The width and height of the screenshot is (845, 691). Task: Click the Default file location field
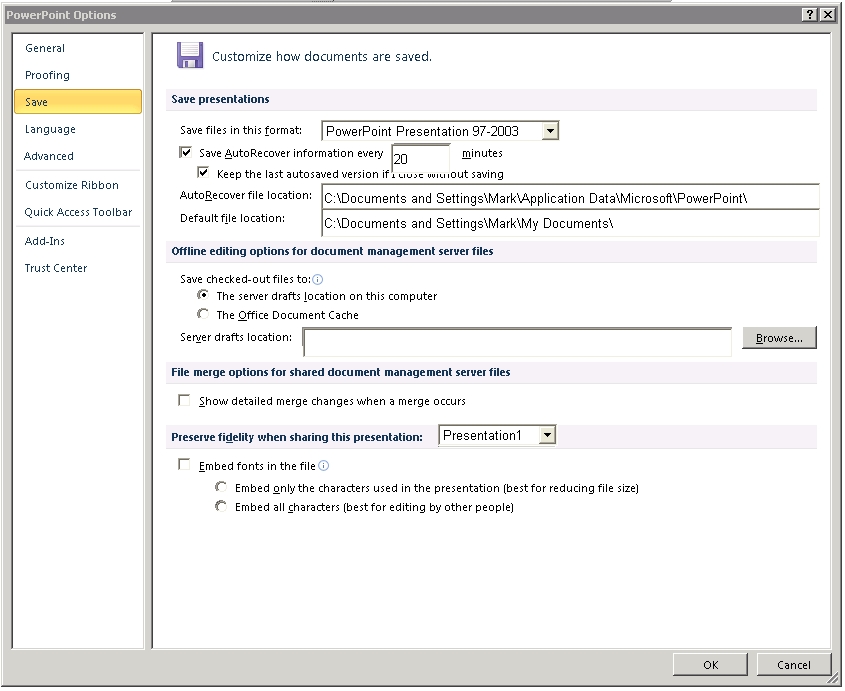point(570,223)
